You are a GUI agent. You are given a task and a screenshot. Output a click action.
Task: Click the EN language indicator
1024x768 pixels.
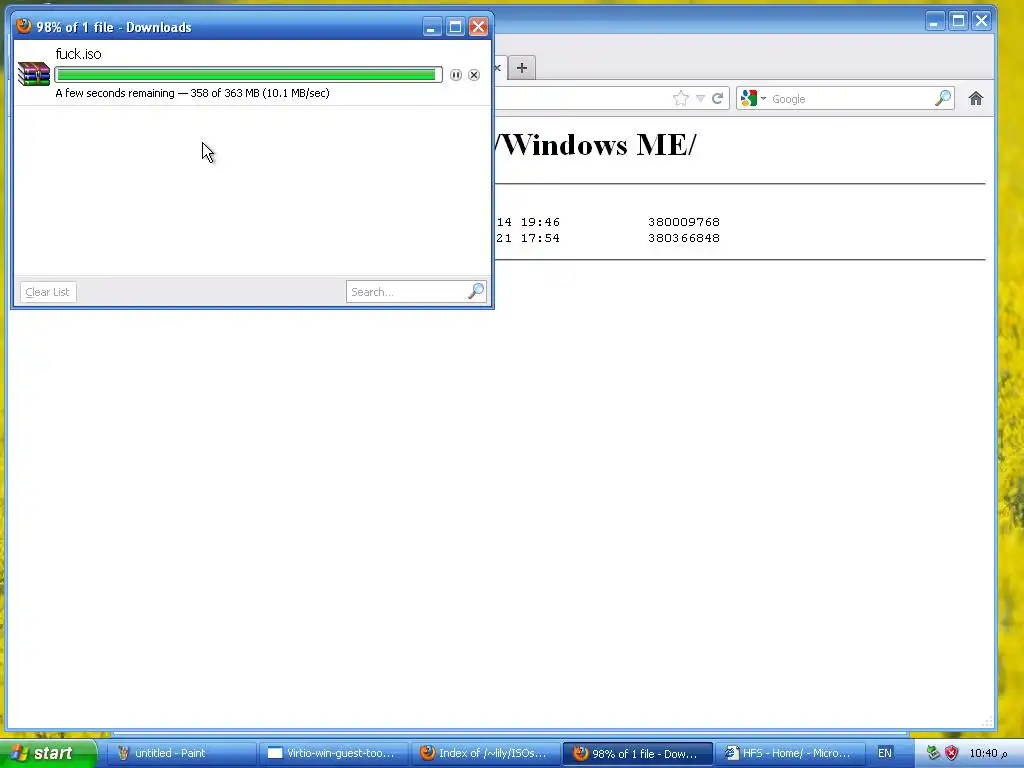tap(884, 753)
